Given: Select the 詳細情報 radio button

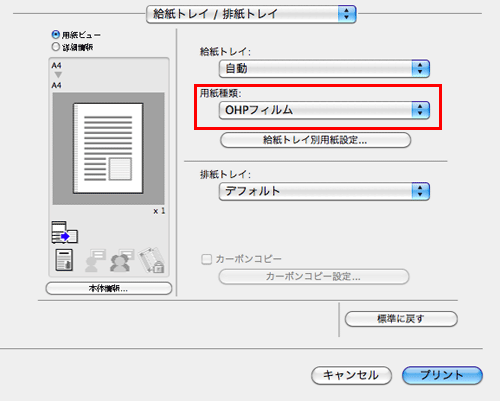Looking at the screenshot, I should 55,47.
